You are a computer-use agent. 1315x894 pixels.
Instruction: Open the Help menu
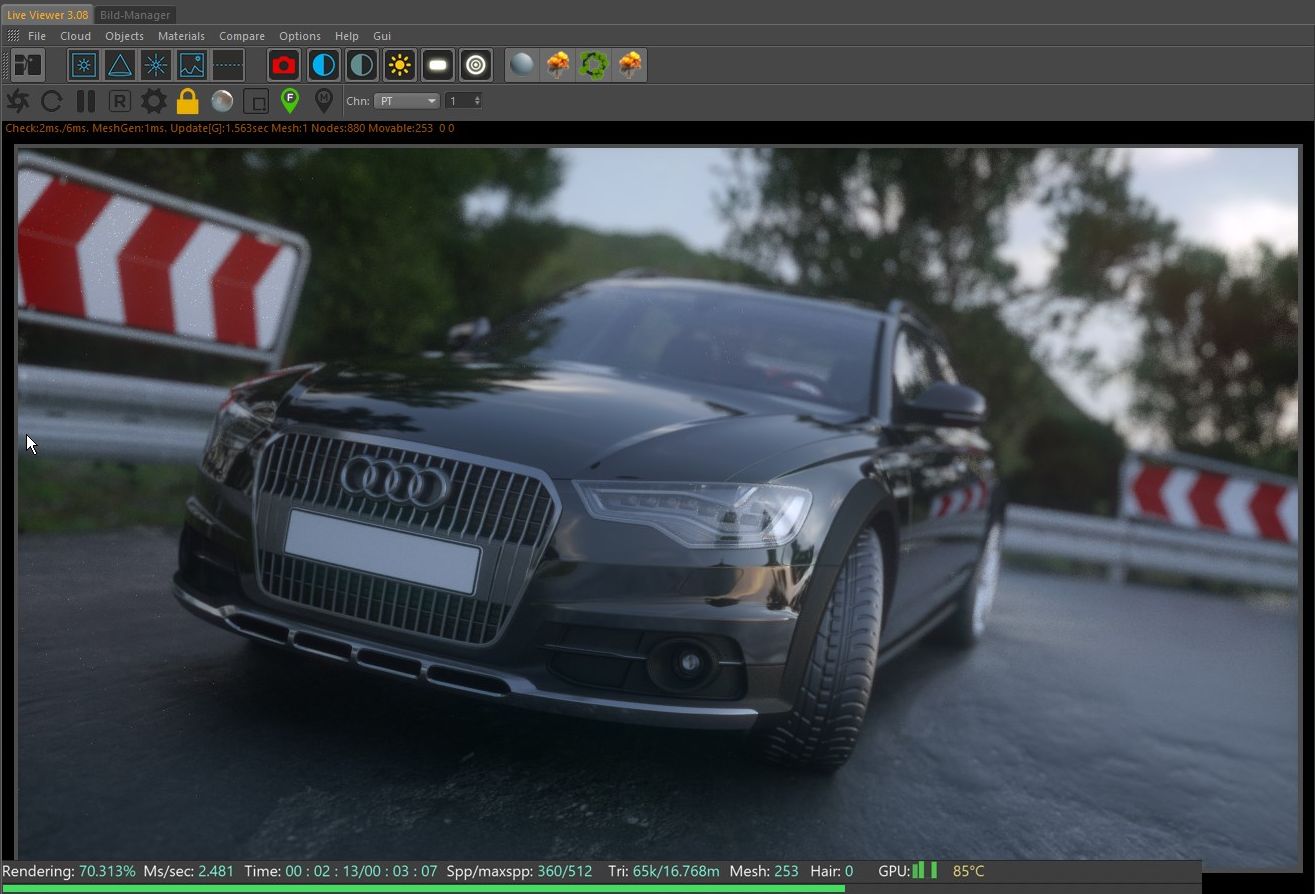346,36
